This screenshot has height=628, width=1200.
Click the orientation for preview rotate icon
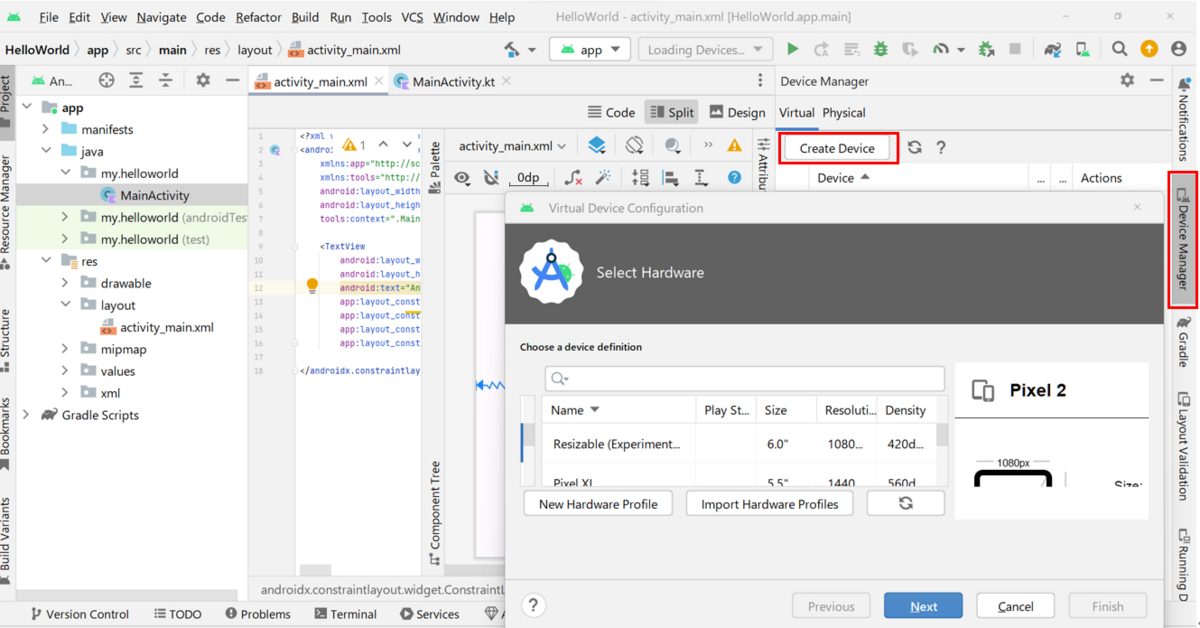pos(635,146)
